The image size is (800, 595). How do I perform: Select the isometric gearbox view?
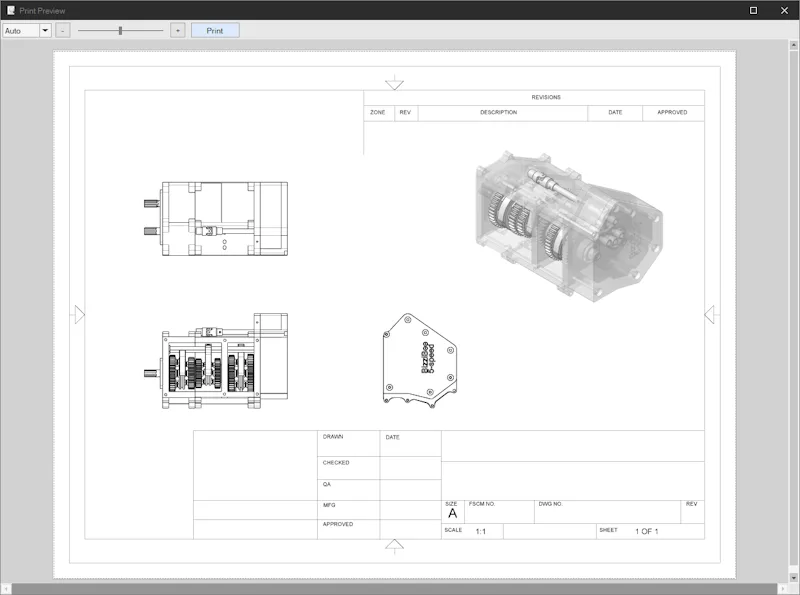point(569,226)
